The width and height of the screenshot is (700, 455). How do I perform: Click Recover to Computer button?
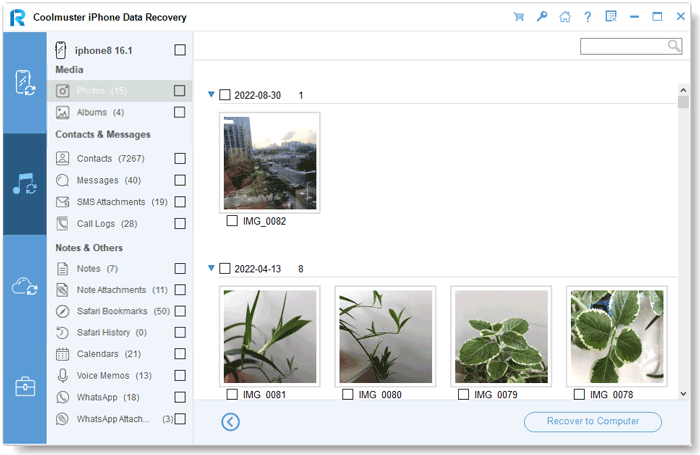click(593, 422)
